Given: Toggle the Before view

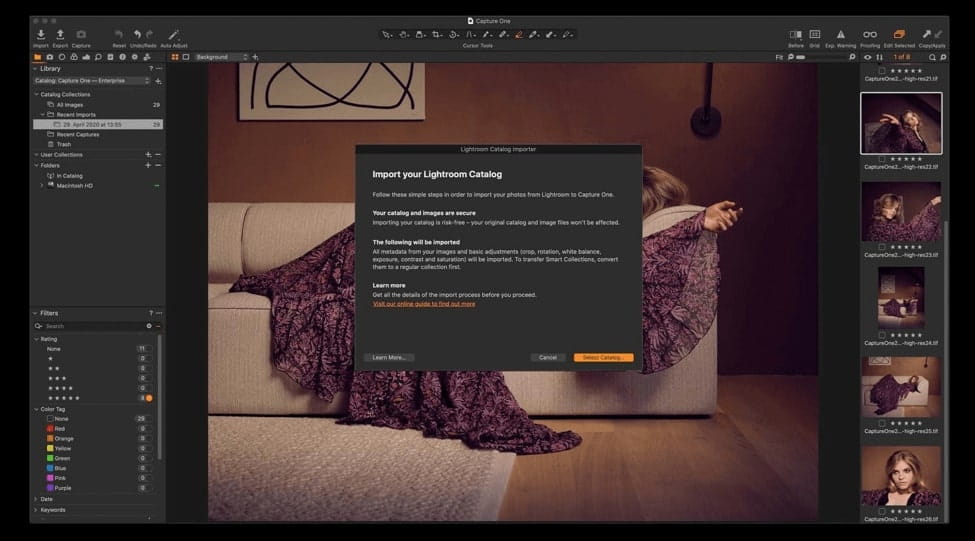Looking at the screenshot, I should click(795, 35).
